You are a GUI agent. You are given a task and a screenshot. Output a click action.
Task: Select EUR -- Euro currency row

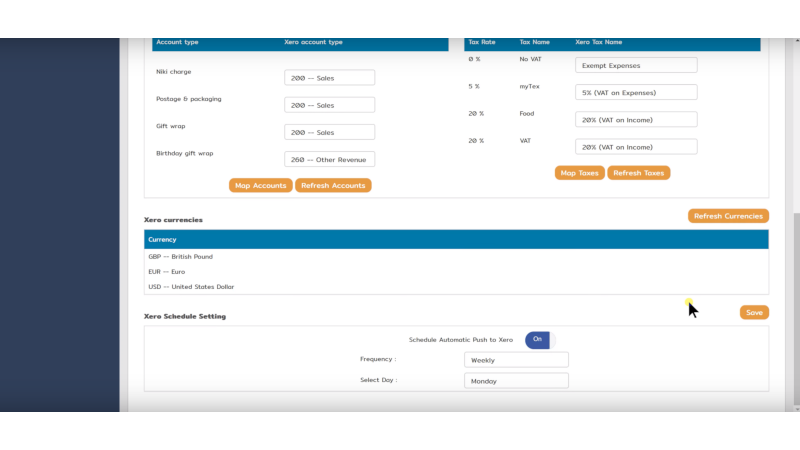[x=456, y=271]
